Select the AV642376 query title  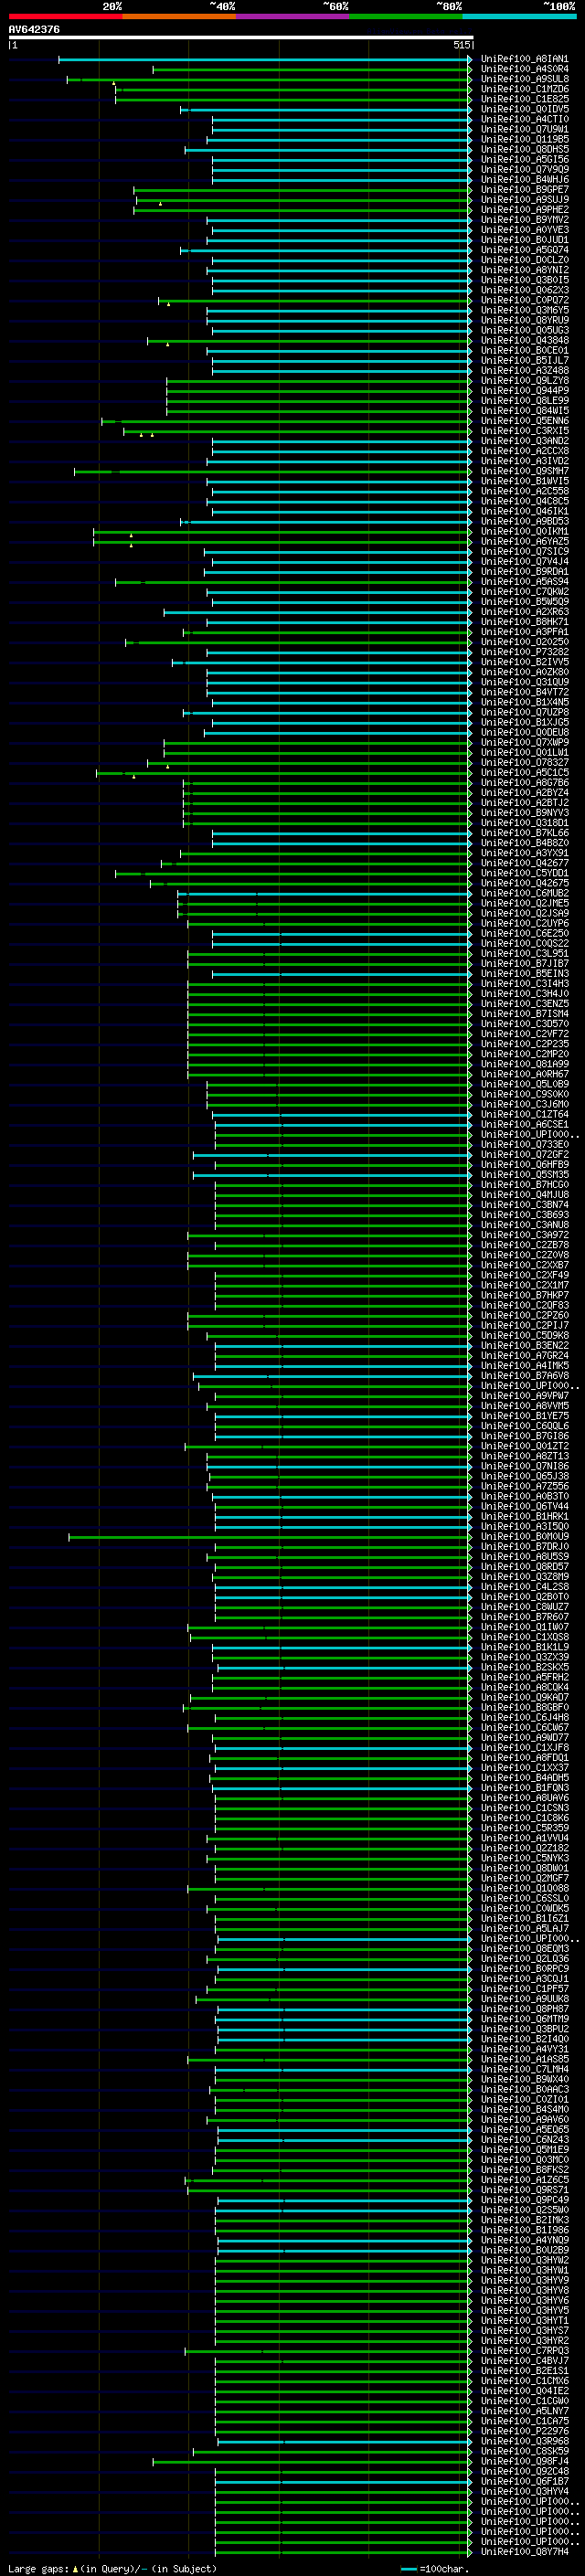point(34,29)
